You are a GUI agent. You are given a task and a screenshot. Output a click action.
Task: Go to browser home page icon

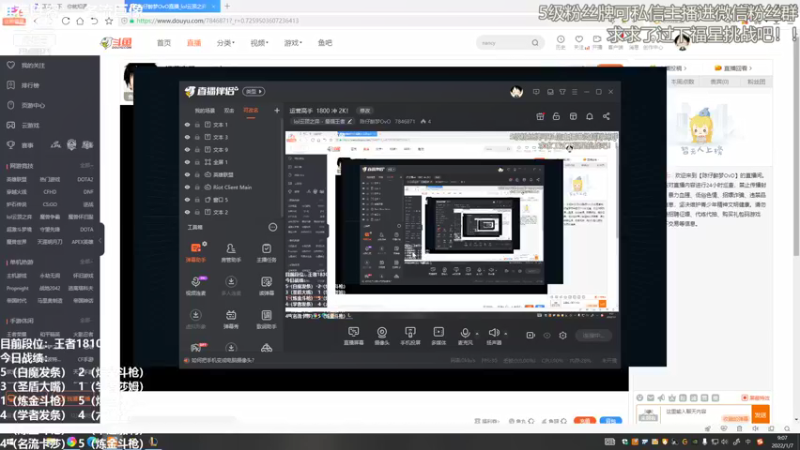coord(80,21)
